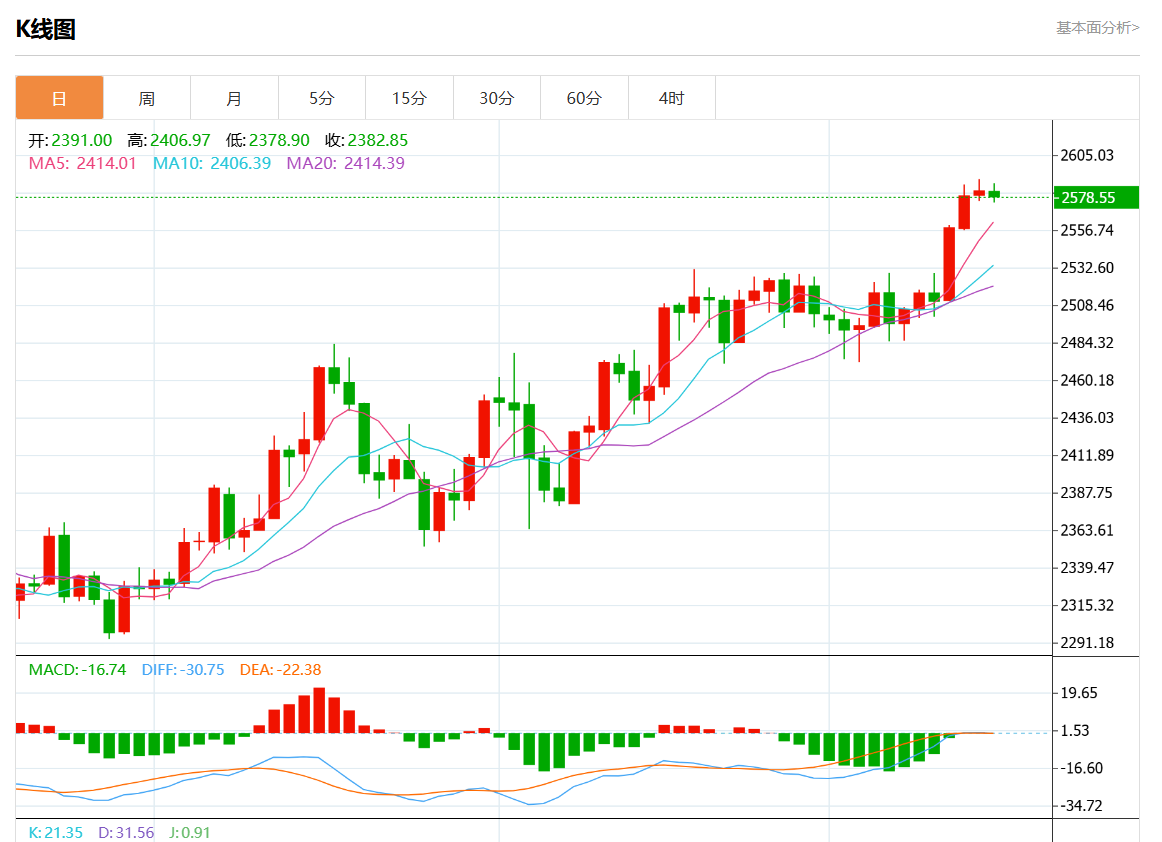Click the KDJ K value label
The image size is (1162, 842).
(x=56, y=832)
